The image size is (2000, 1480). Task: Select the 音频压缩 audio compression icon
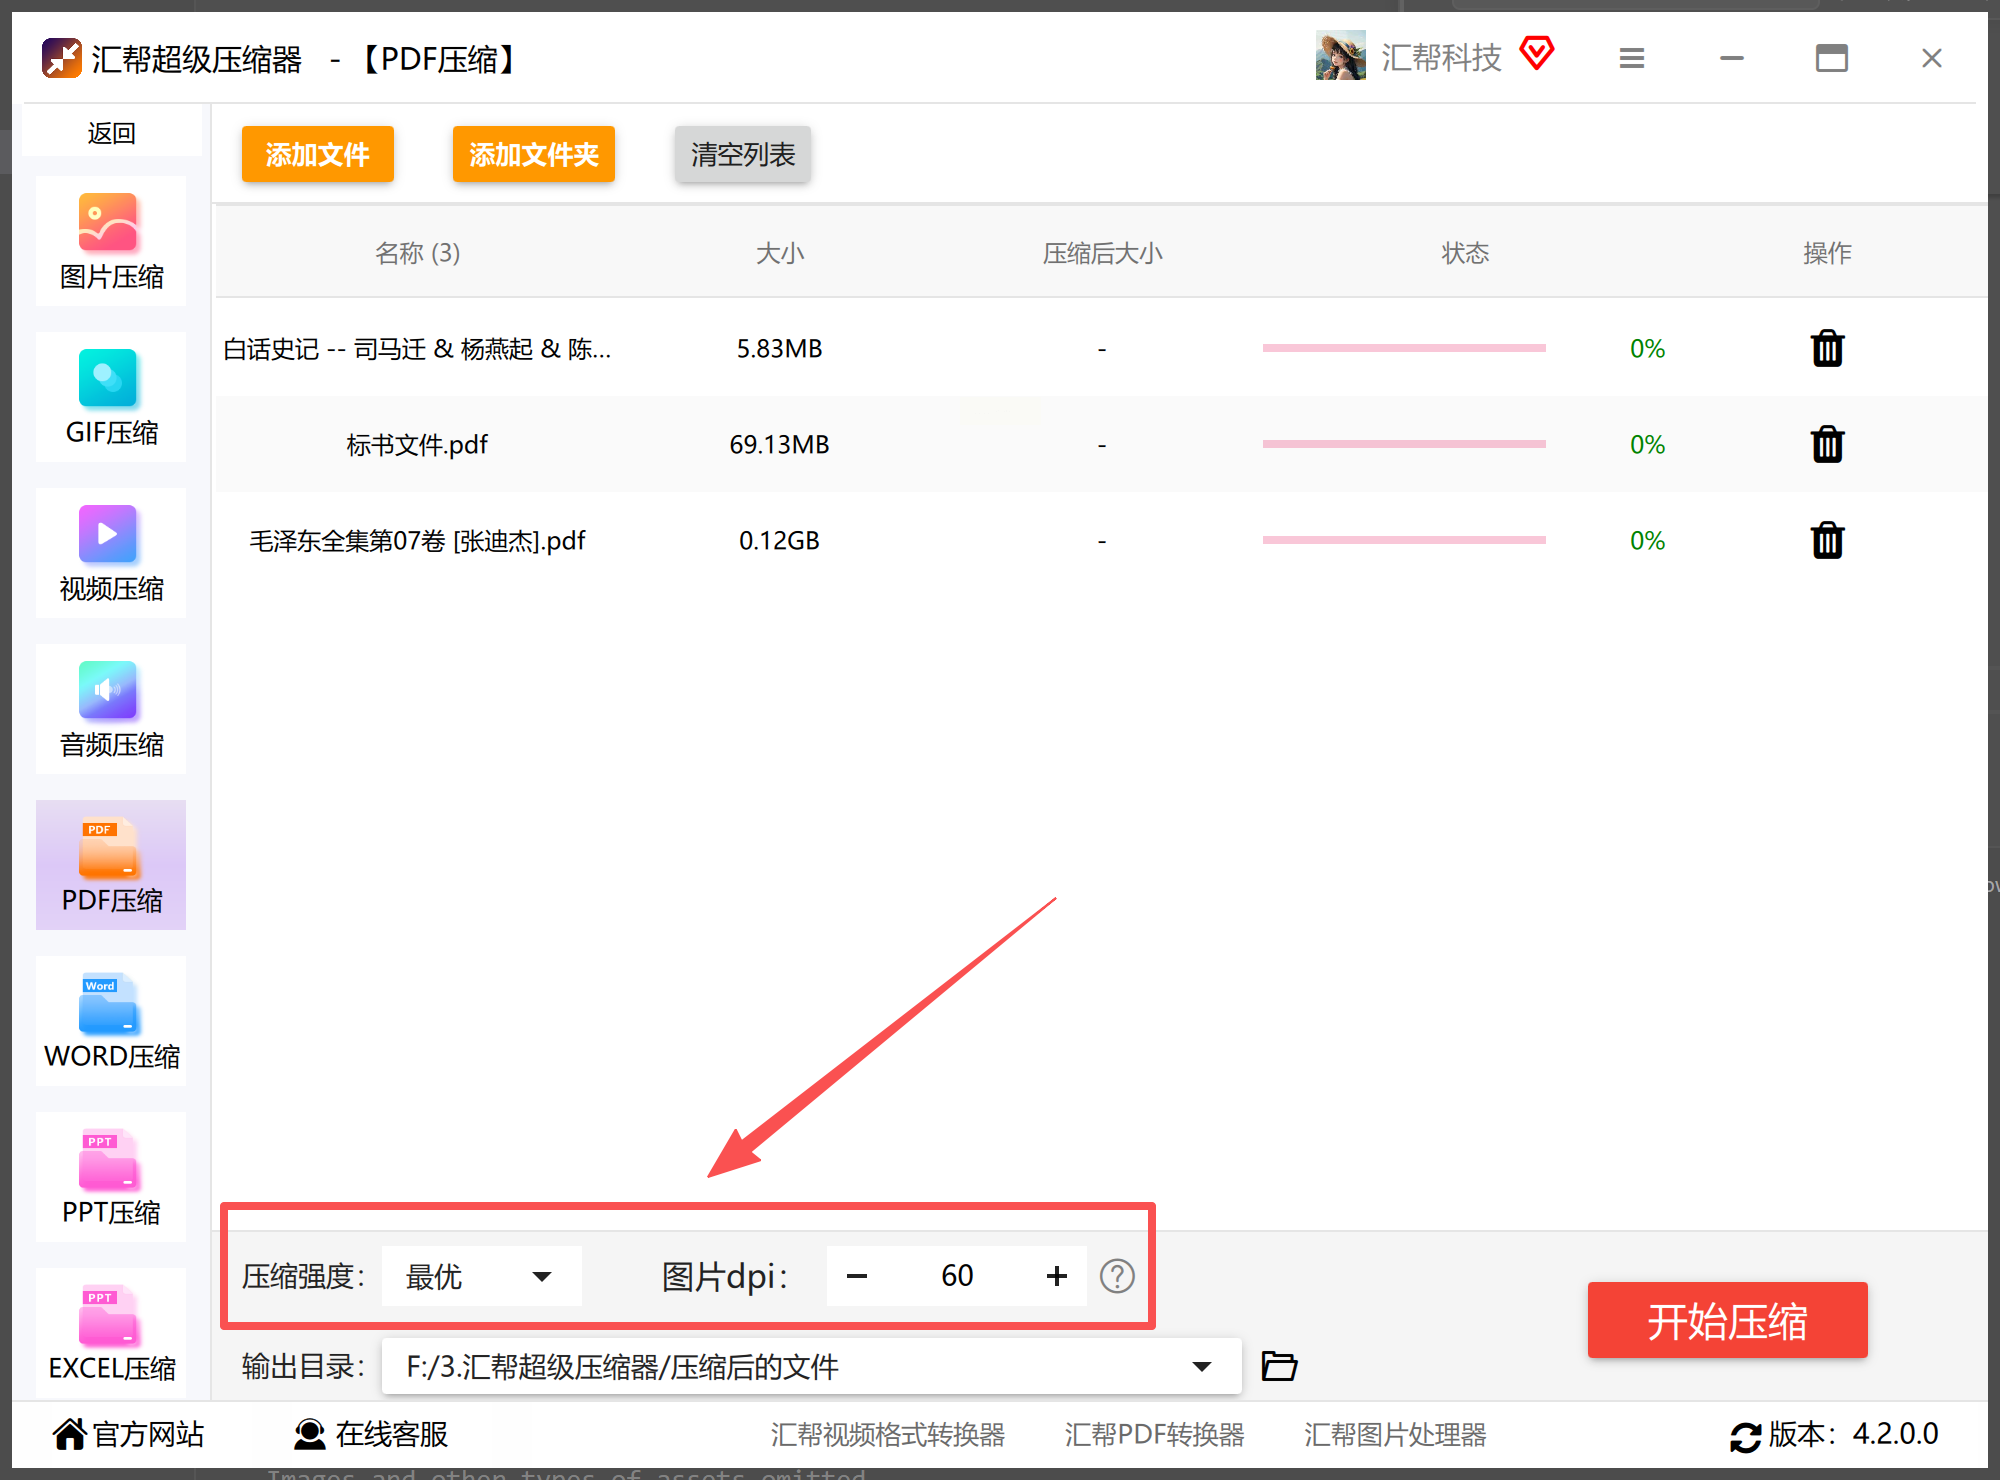(110, 709)
